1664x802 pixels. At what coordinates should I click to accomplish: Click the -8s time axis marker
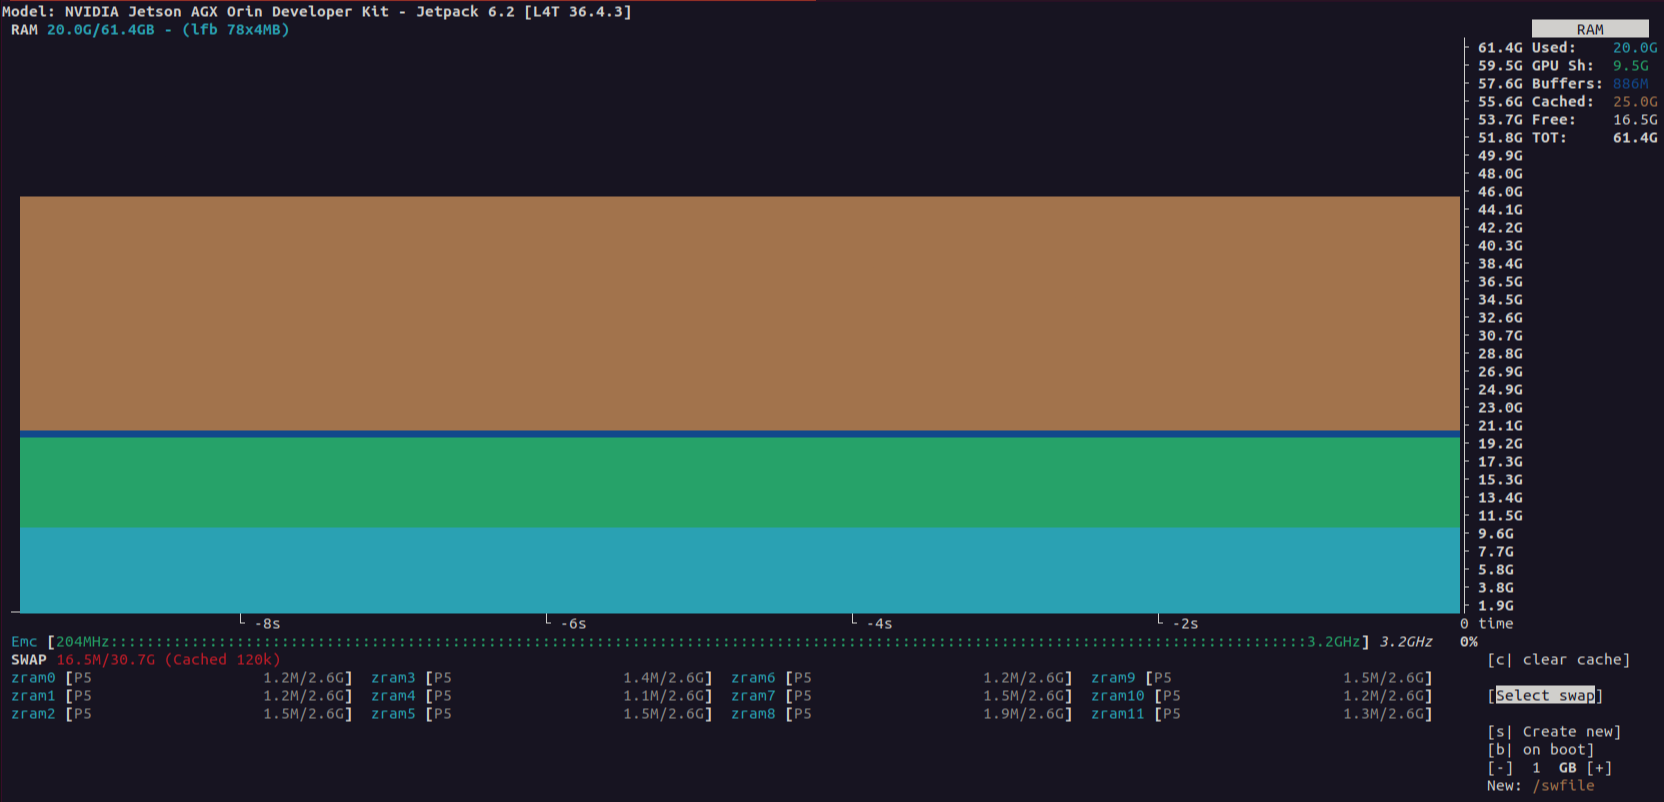click(267, 623)
